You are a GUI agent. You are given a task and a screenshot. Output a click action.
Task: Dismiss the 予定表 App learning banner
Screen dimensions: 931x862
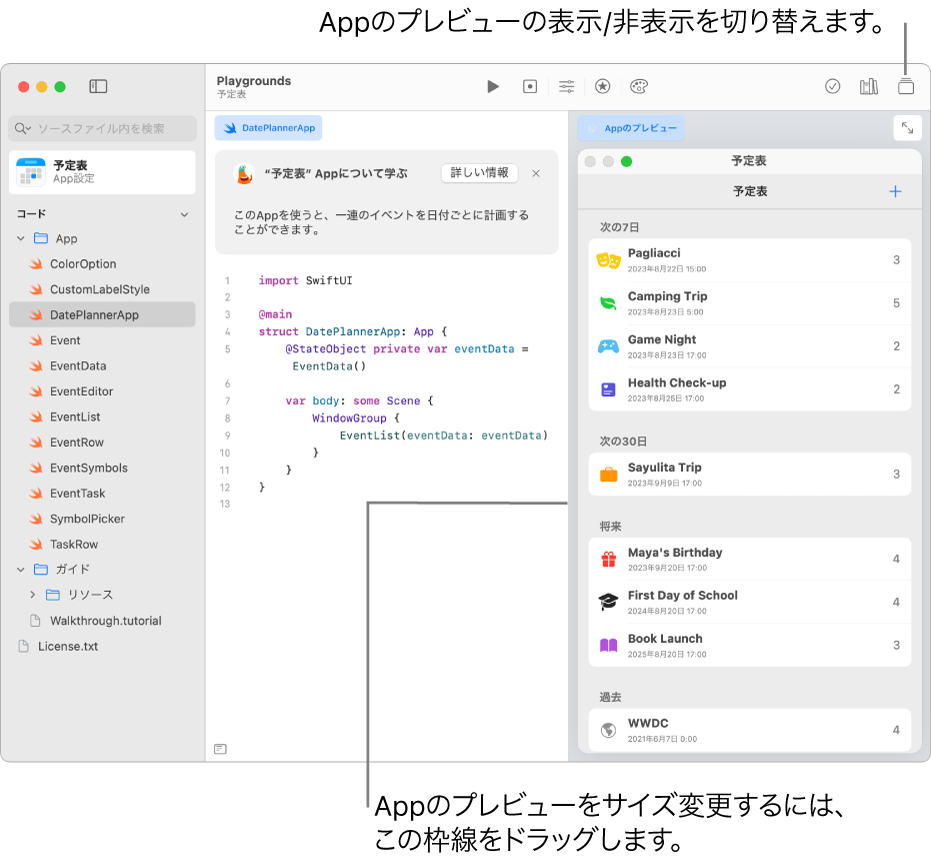click(x=536, y=173)
